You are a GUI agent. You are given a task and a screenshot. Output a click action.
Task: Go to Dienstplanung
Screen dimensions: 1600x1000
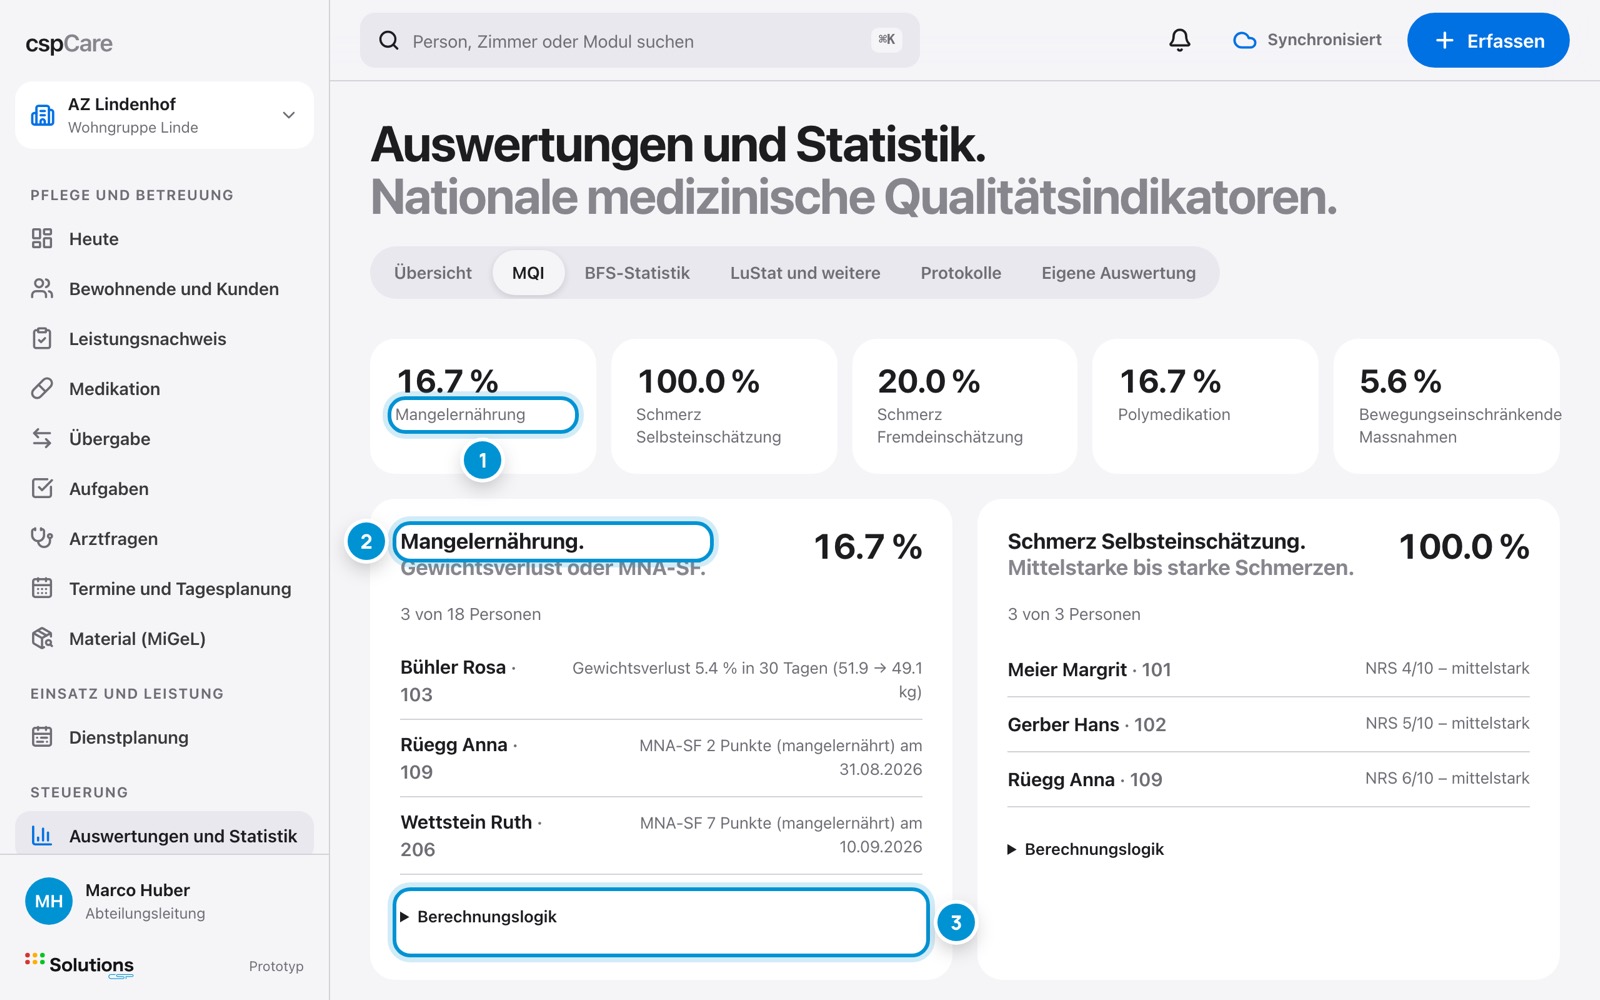[x=164, y=737]
